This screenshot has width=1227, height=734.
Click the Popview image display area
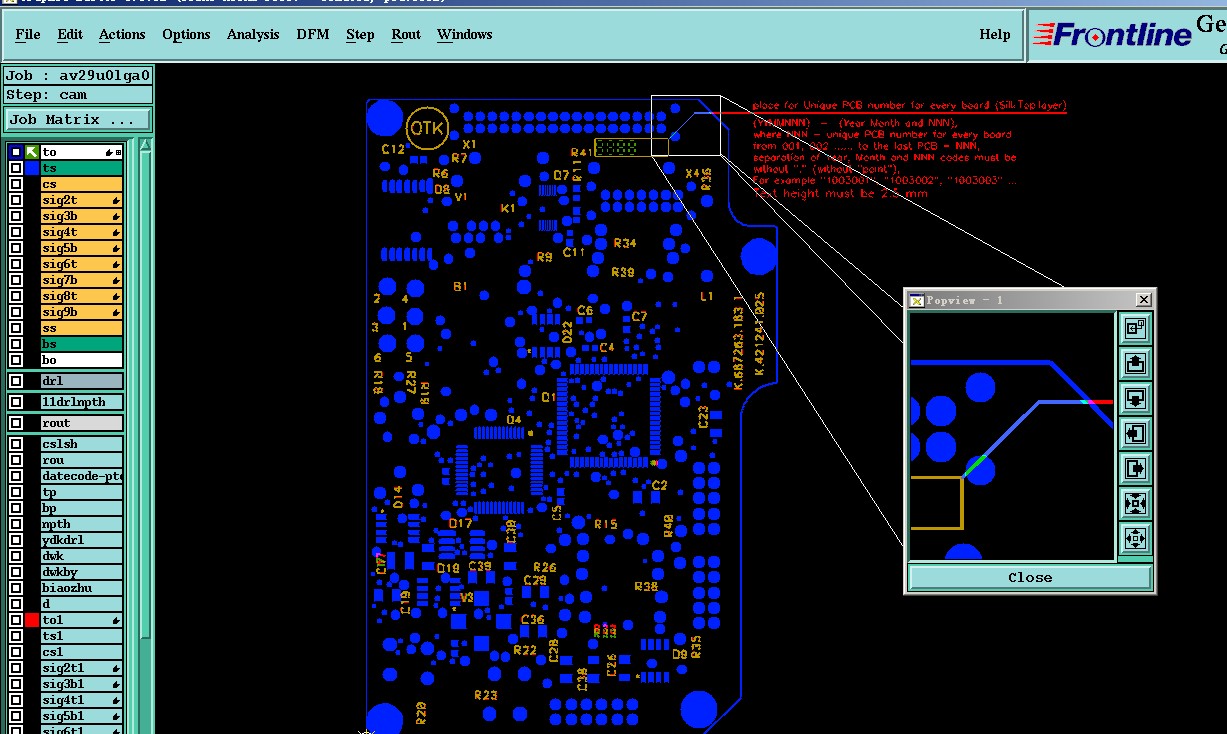[x=1011, y=436]
